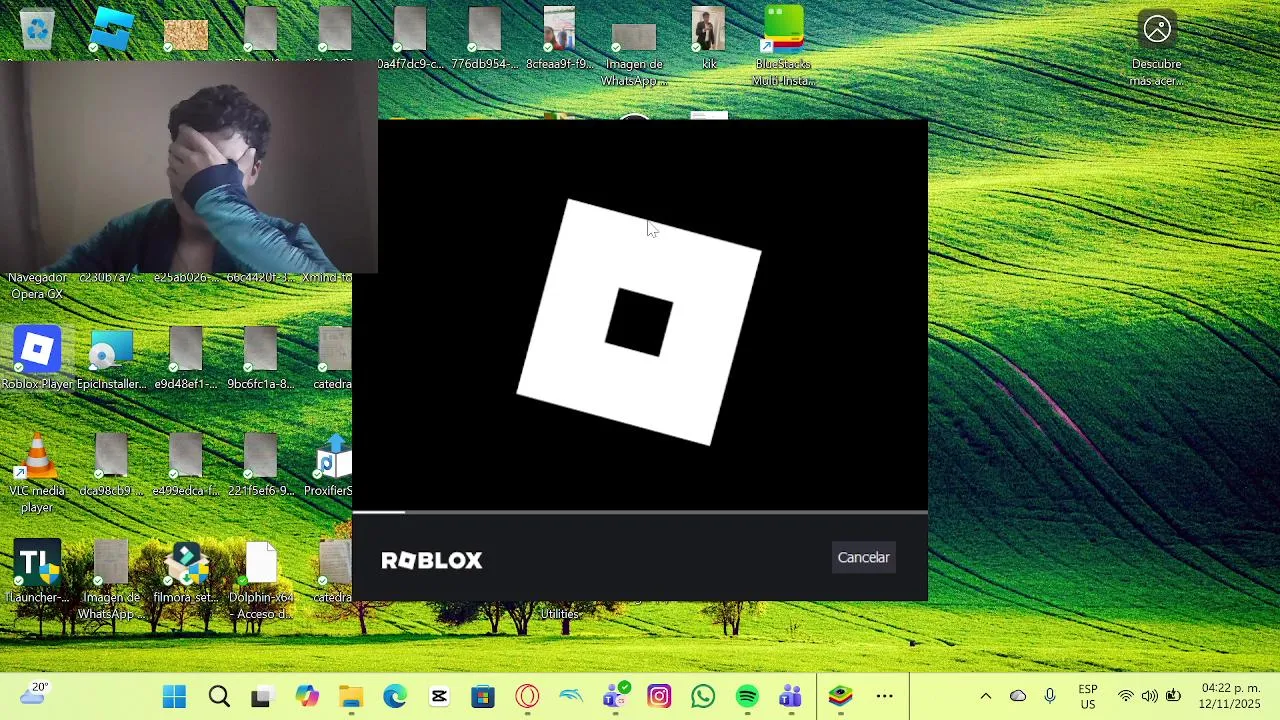
Task: Open the clock and calendar flyout
Action: (1230, 696)
